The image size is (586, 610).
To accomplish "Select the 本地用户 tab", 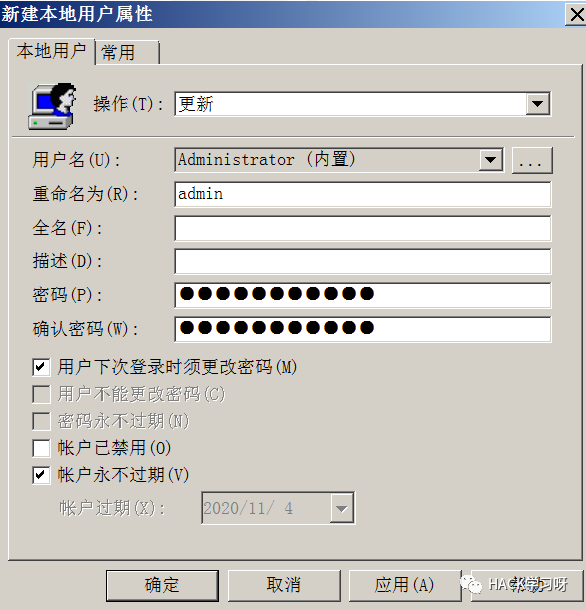I will click(51, 51).
